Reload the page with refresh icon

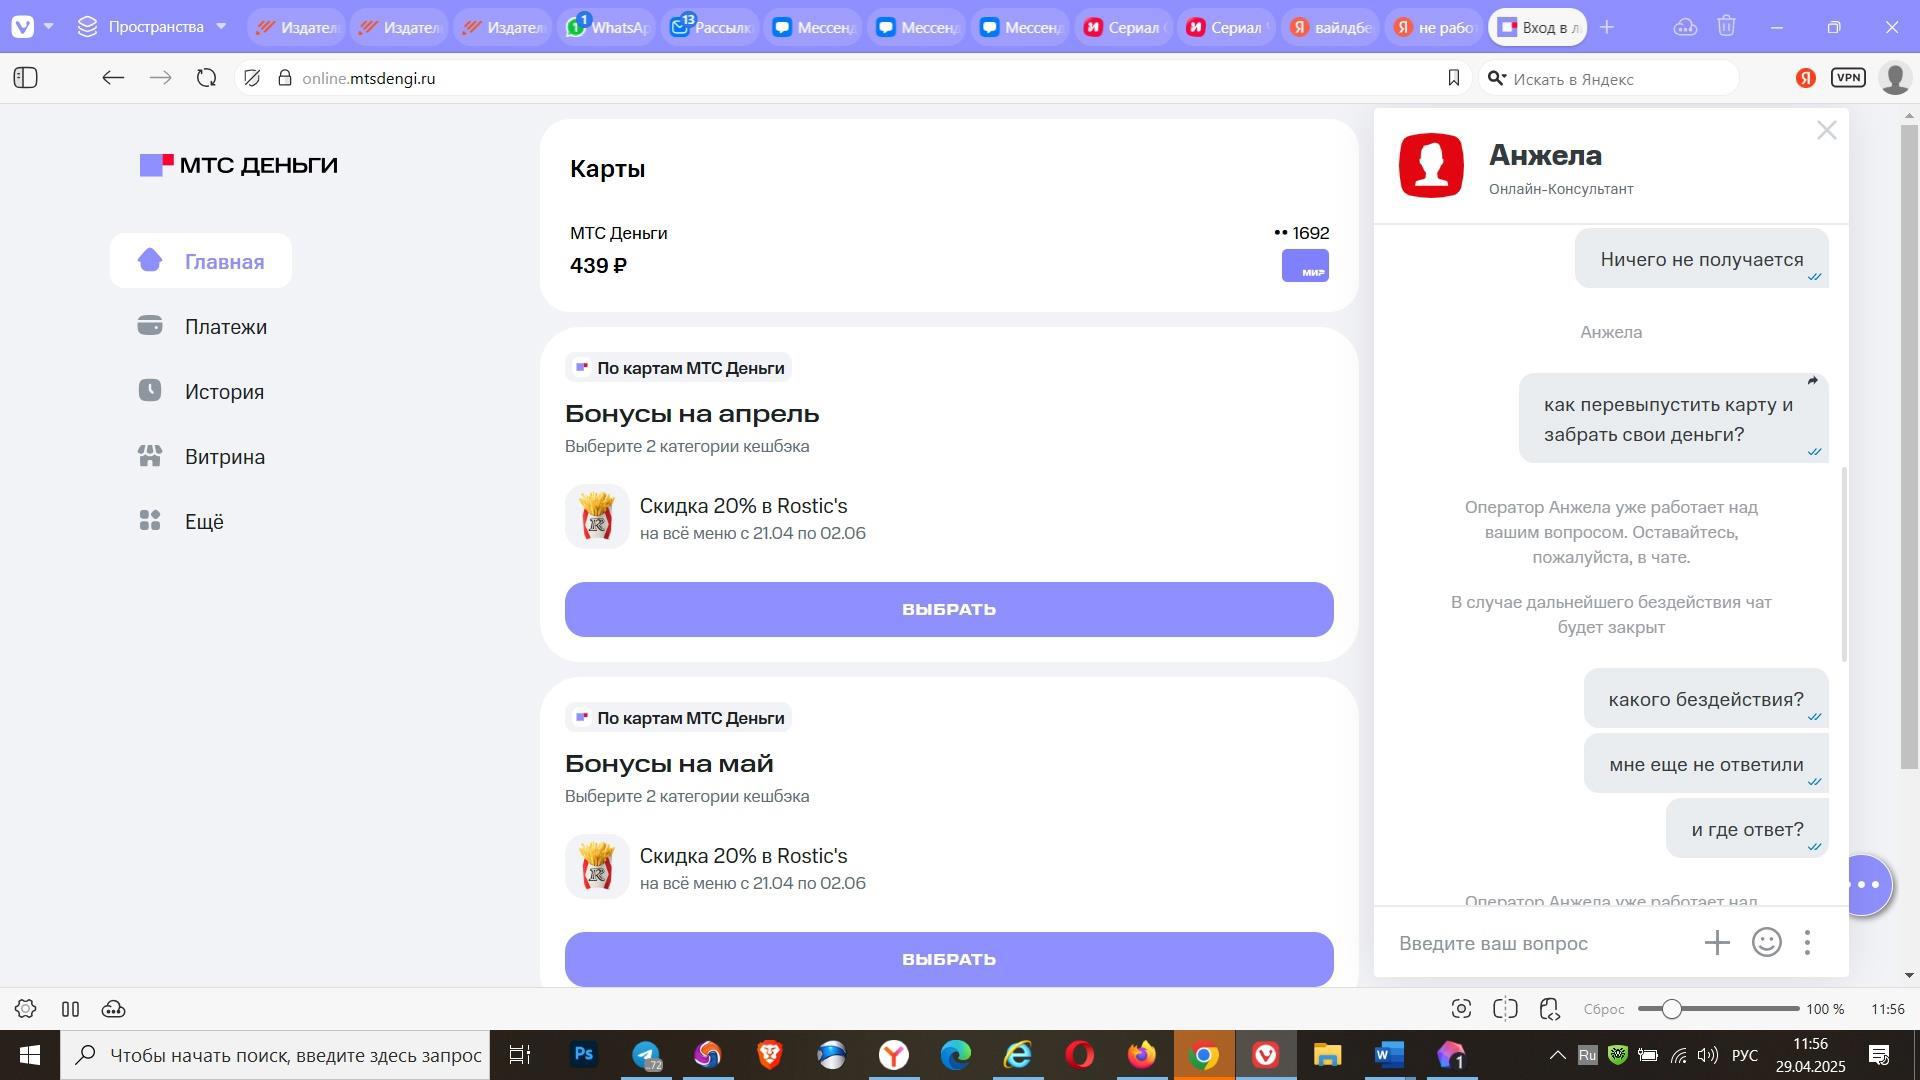206,78
